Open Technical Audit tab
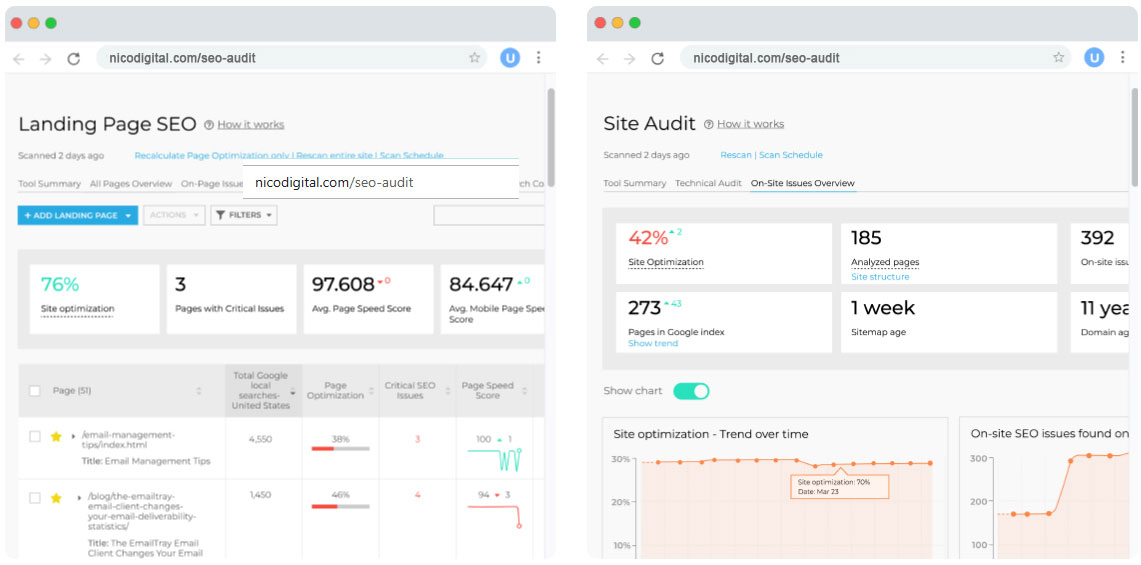Screen dimensions: 1141x565 pos(708,183)
